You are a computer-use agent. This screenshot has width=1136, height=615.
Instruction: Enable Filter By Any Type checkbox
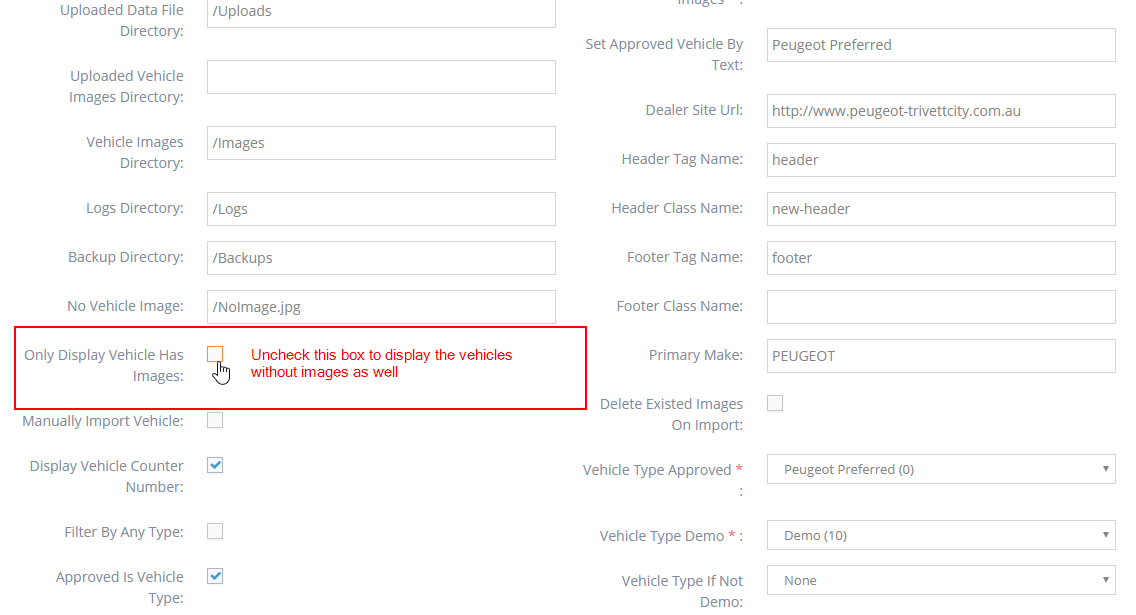[x=215, y=531]
